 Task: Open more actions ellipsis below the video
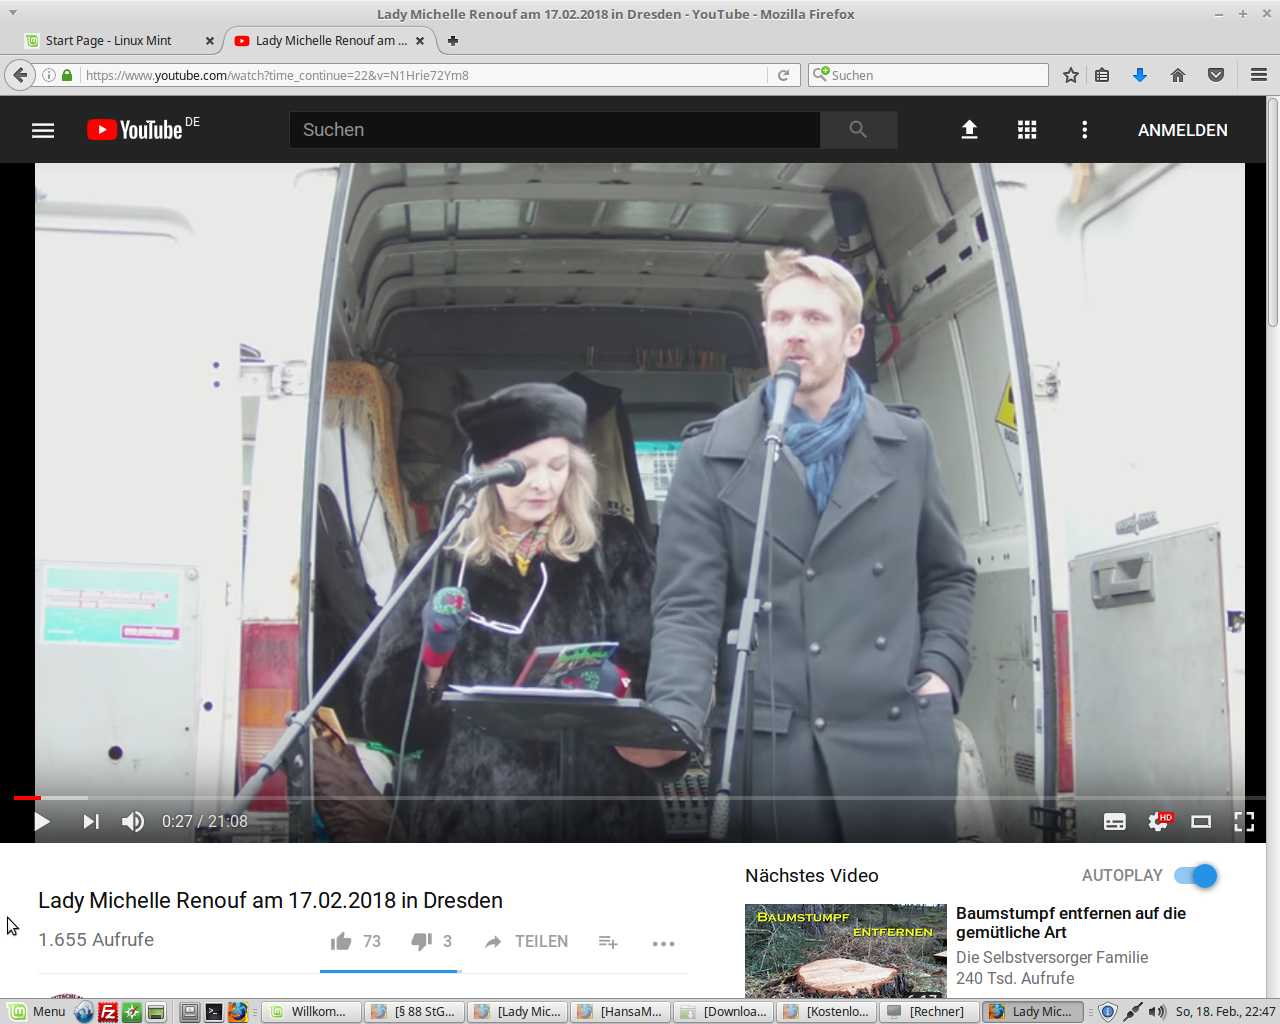[x=663, y=943]
